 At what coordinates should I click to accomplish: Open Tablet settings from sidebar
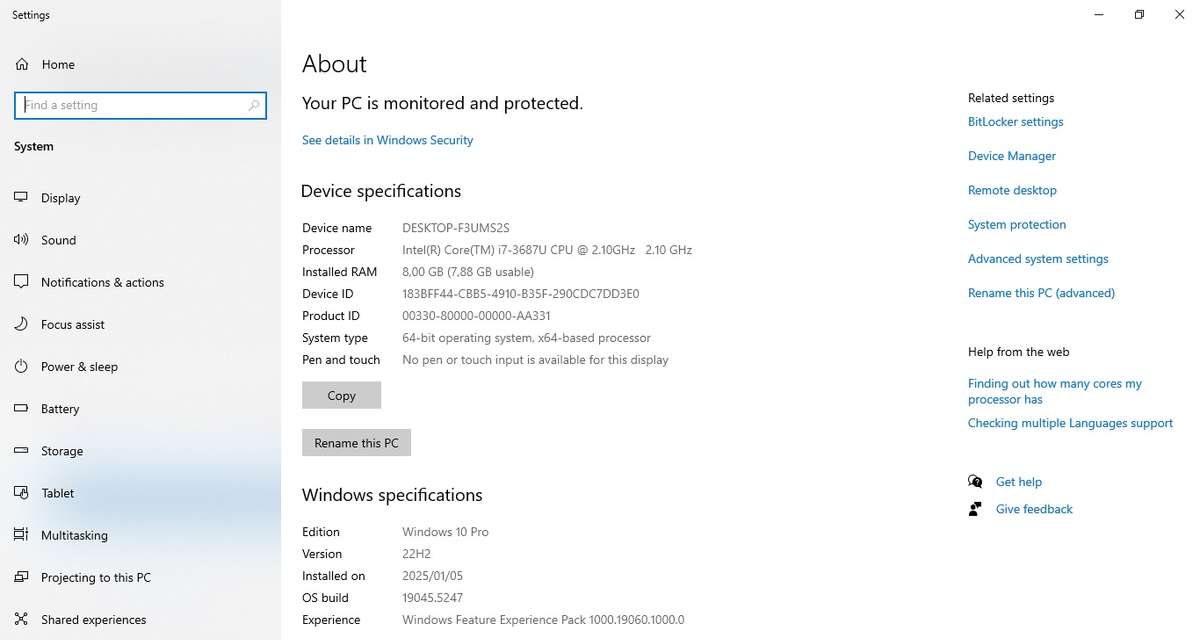57,493
